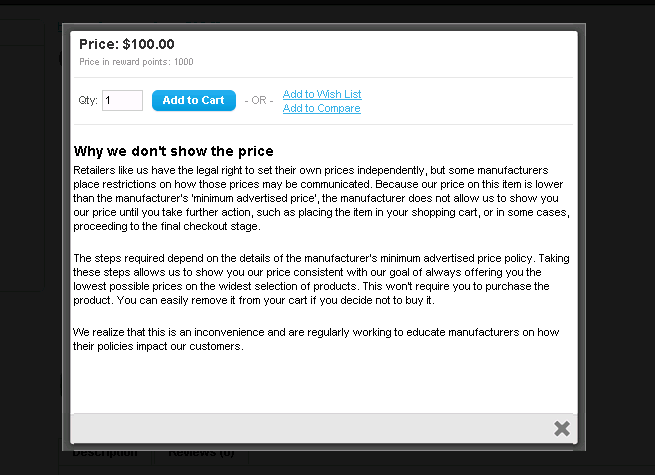This screenshot has width=655, height=475.
Task: Click the 'Why we don't show the price' heading
Action: click(173, 151)
